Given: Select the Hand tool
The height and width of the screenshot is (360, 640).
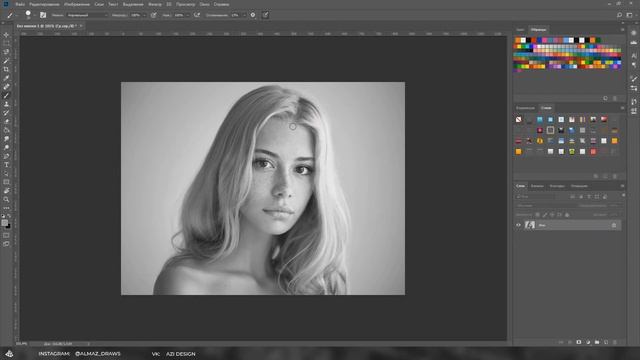Looking at the screenshot, I should coord(6,191).
